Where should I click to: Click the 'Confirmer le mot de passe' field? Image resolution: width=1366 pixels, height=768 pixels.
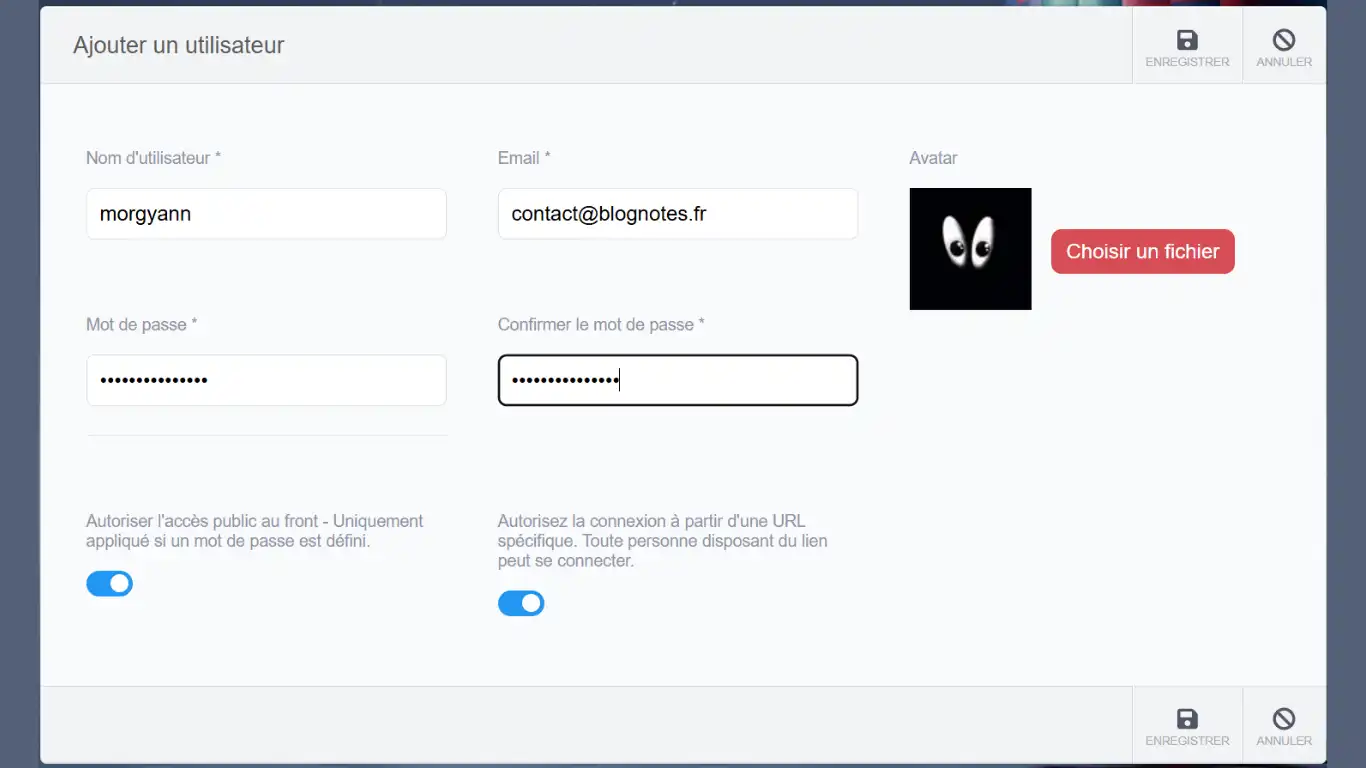click(677, 380)
